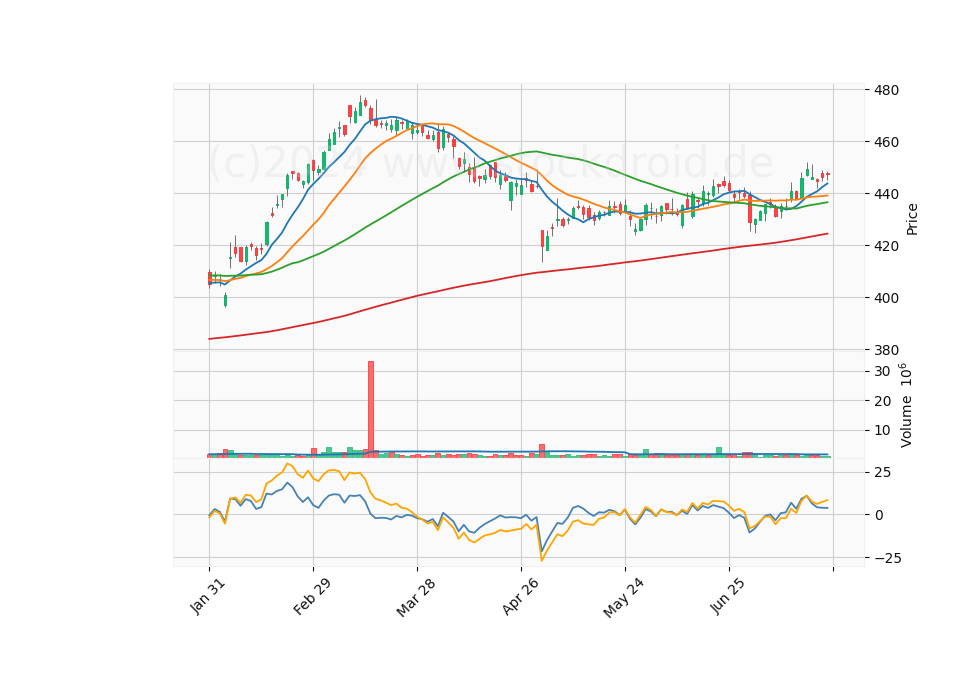
Task: Click the 25 oscillator axis label
Action: point(882,473)
